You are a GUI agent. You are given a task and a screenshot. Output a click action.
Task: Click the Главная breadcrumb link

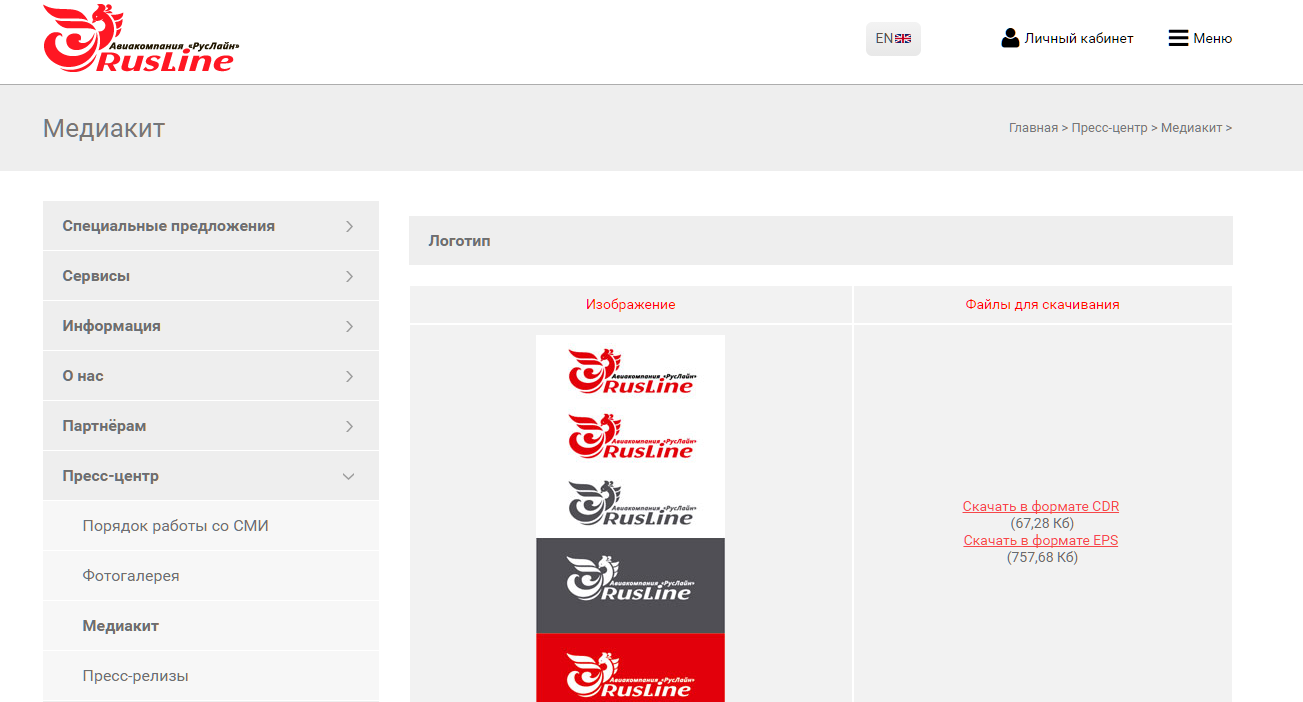click(x=1033, y=128)
